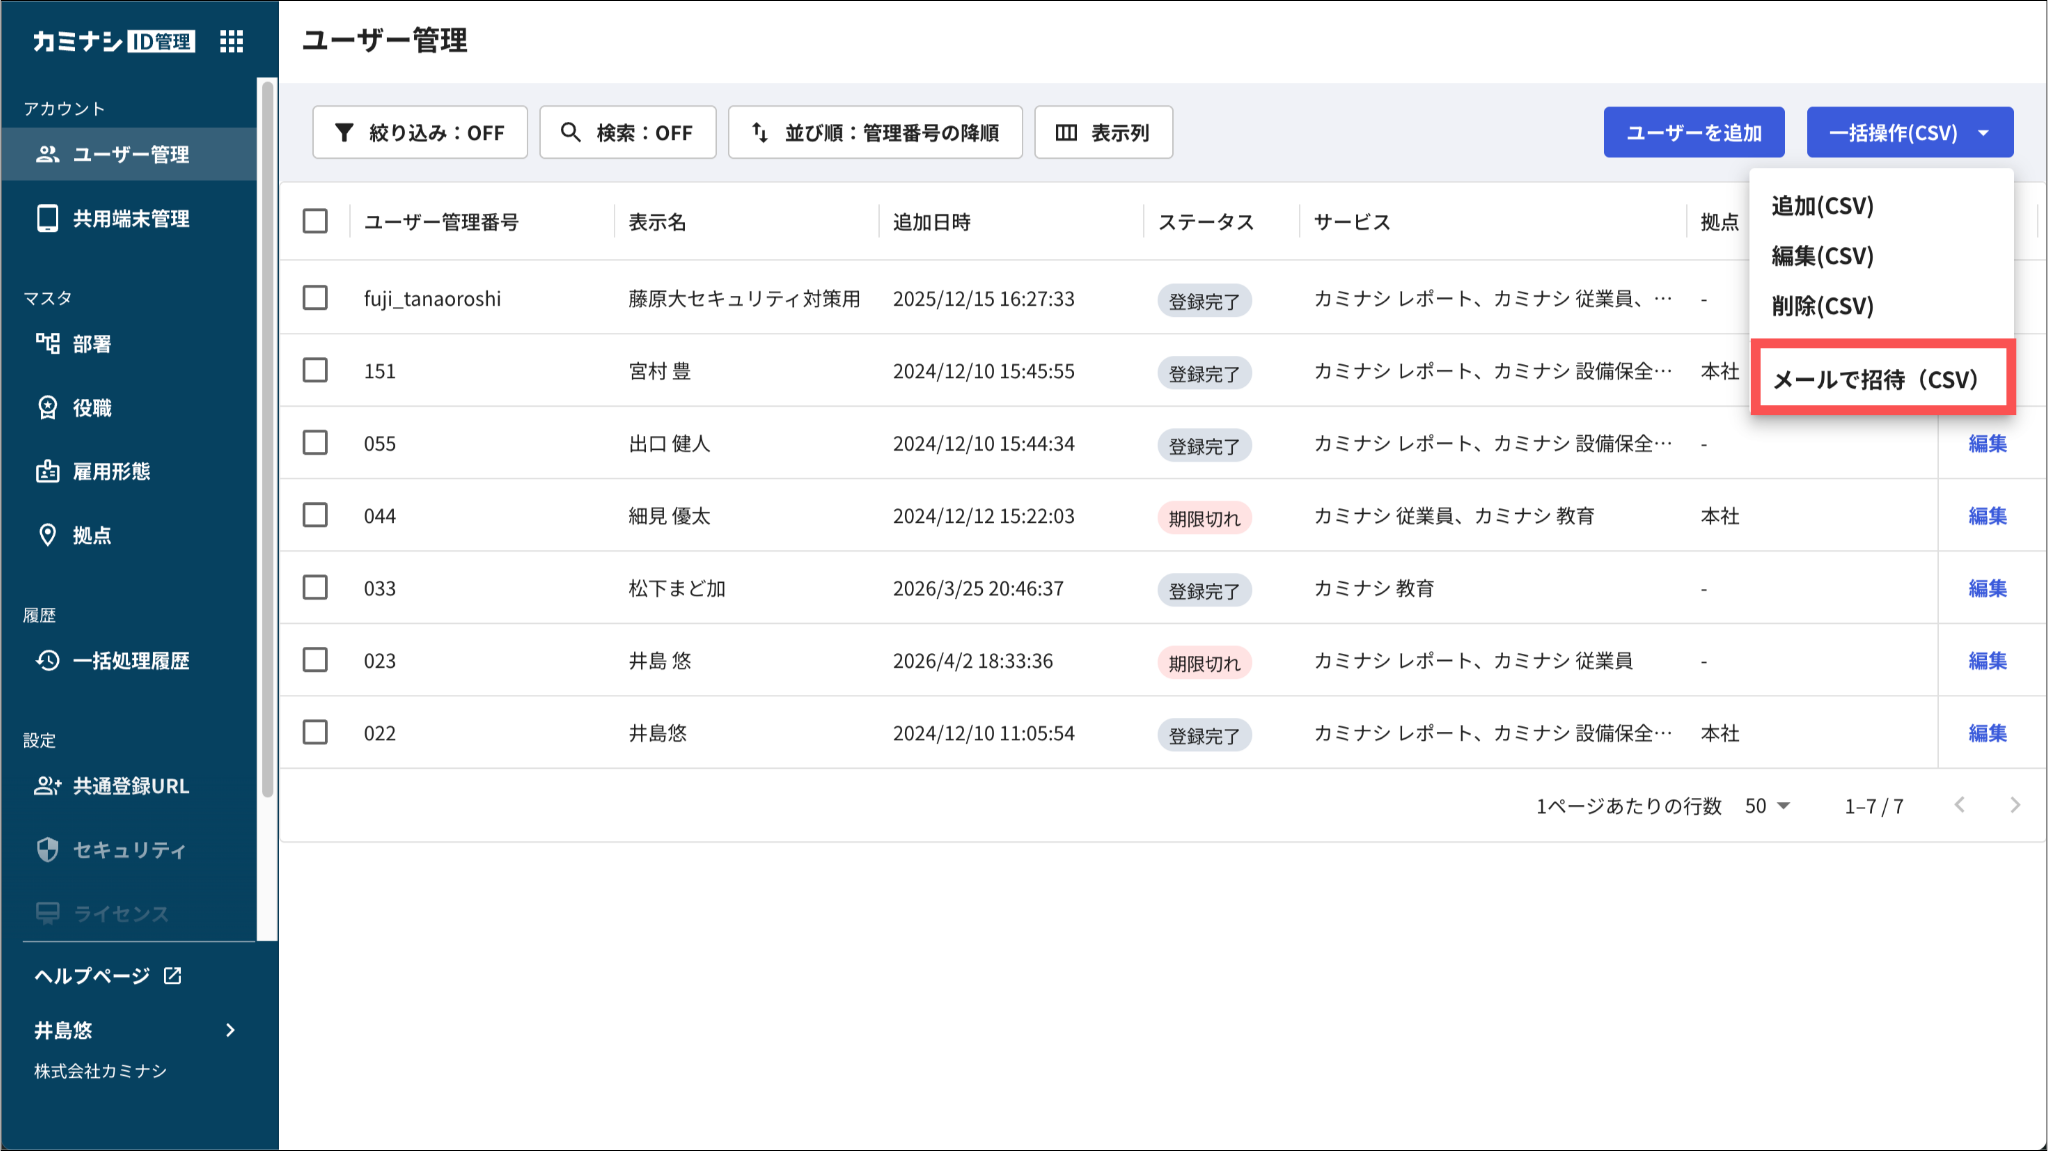
Task: Collapse the 一括操作(CSV) dropdown button
Action: tap(1910, 132)
